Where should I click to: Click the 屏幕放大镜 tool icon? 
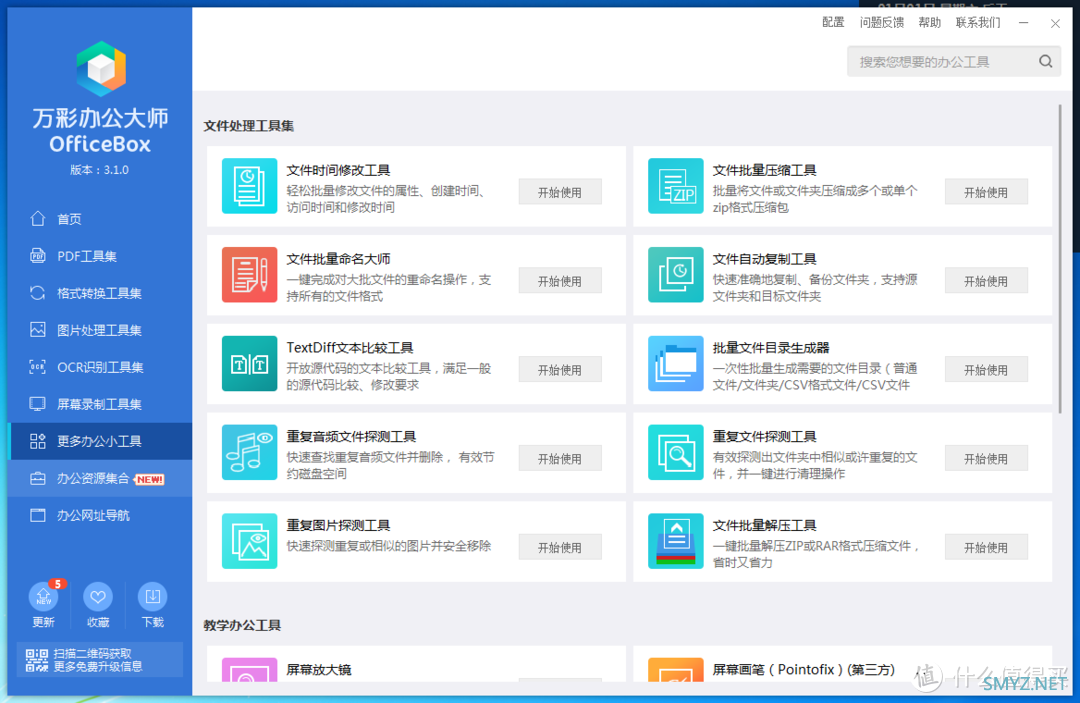[249, 670]
